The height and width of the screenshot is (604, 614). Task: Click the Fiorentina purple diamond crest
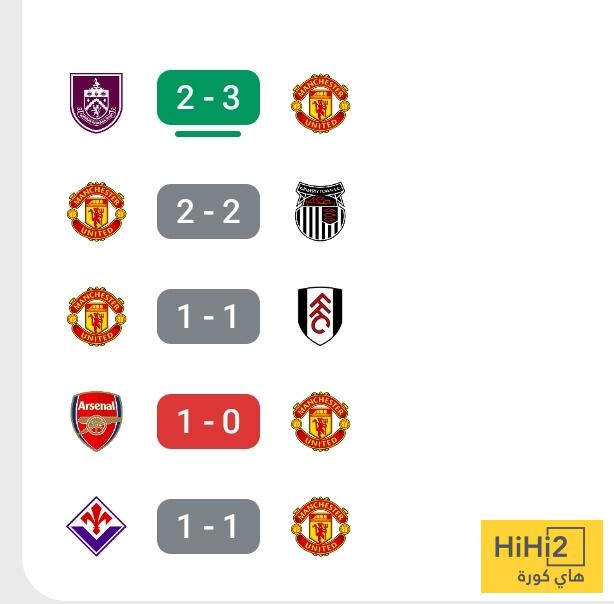point(96,526)
